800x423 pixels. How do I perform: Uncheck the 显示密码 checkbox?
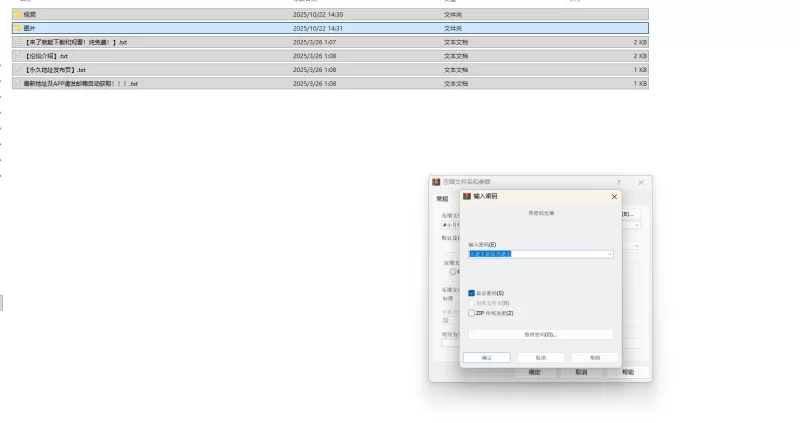(472, 293)
